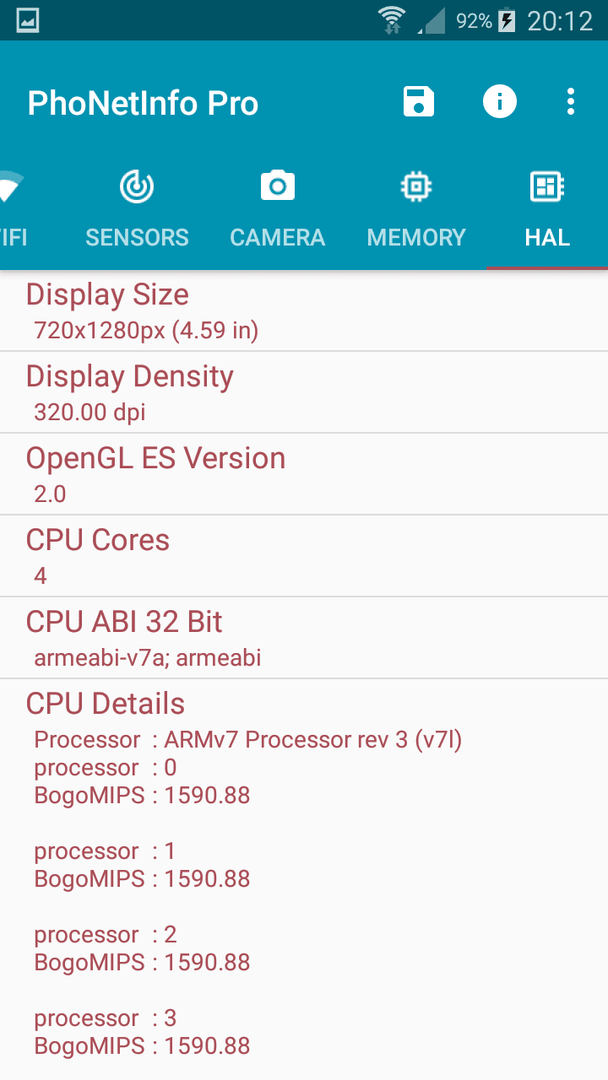The width and height of the screenshot is (608, 1080).
Task: Tap the Display Size entry
Action: pyautogui.click(x=304, y=311)
